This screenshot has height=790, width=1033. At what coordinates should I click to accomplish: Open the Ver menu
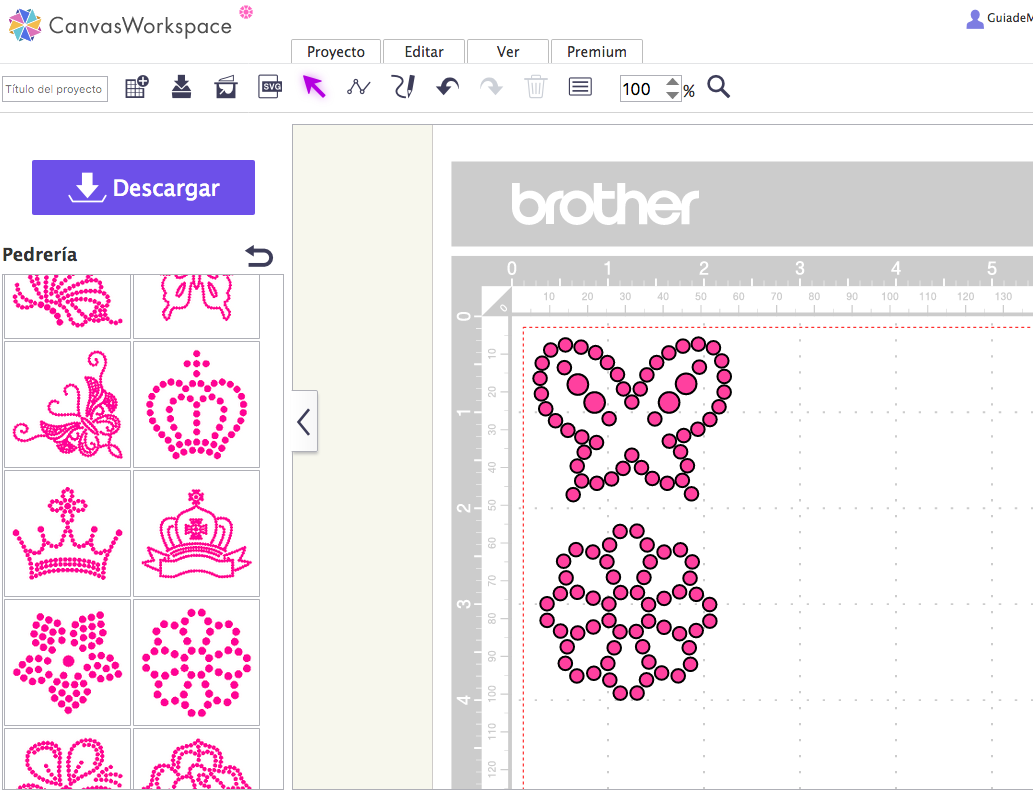coord(508,51)
